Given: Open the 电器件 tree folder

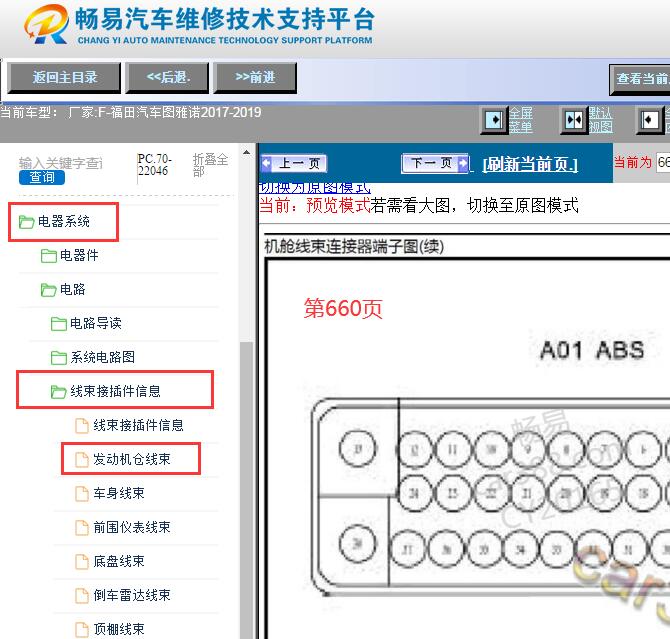Looking at the screenshot, I should (x=79, y=255).
